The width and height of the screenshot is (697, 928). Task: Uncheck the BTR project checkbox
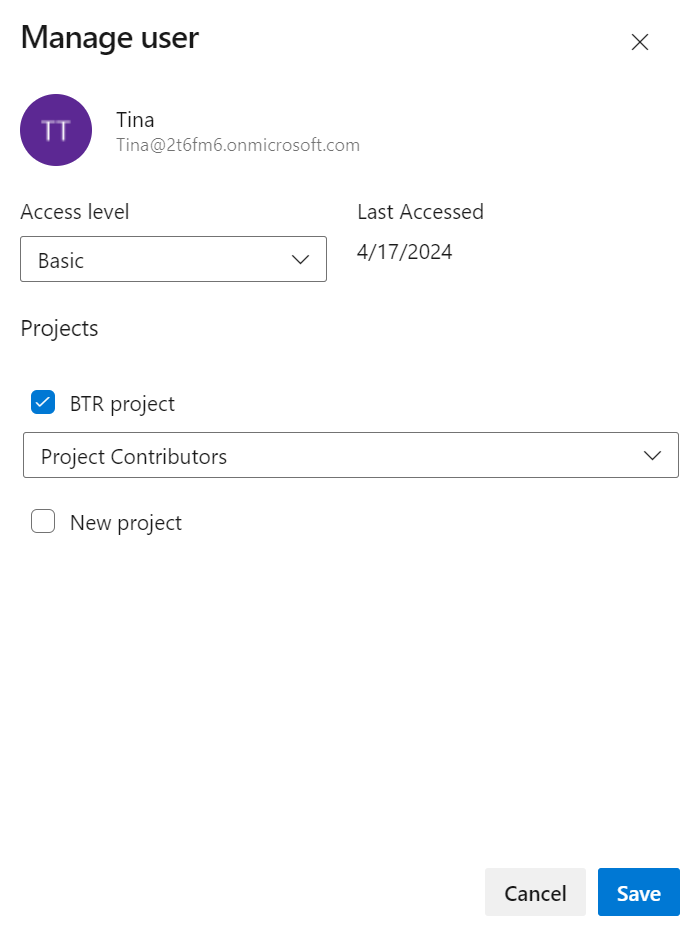(x=43, y=403)
